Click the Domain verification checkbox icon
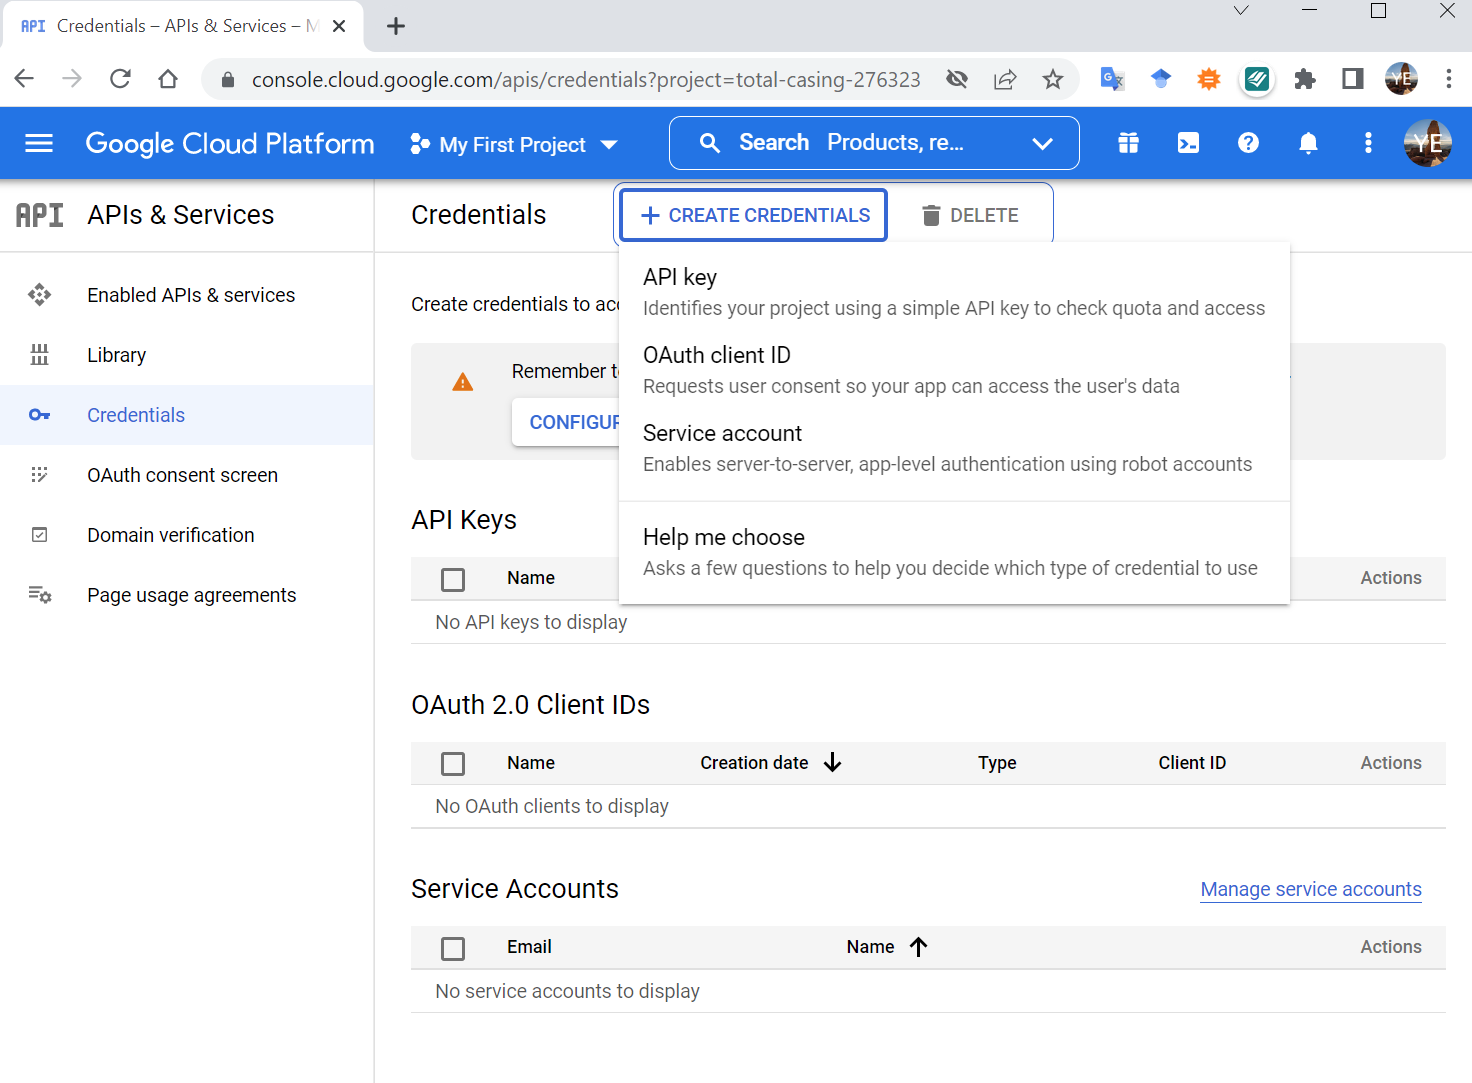Image resolution: width=1472 pixels, height=1083 pixels. click(x=39, y=535)
